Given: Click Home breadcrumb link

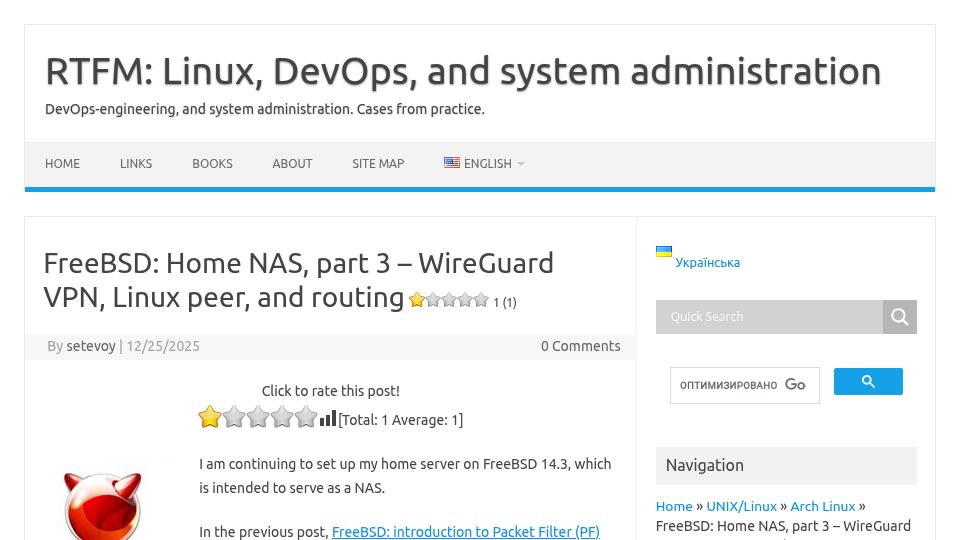Looking at the screenshot, I should click(673, 506).
